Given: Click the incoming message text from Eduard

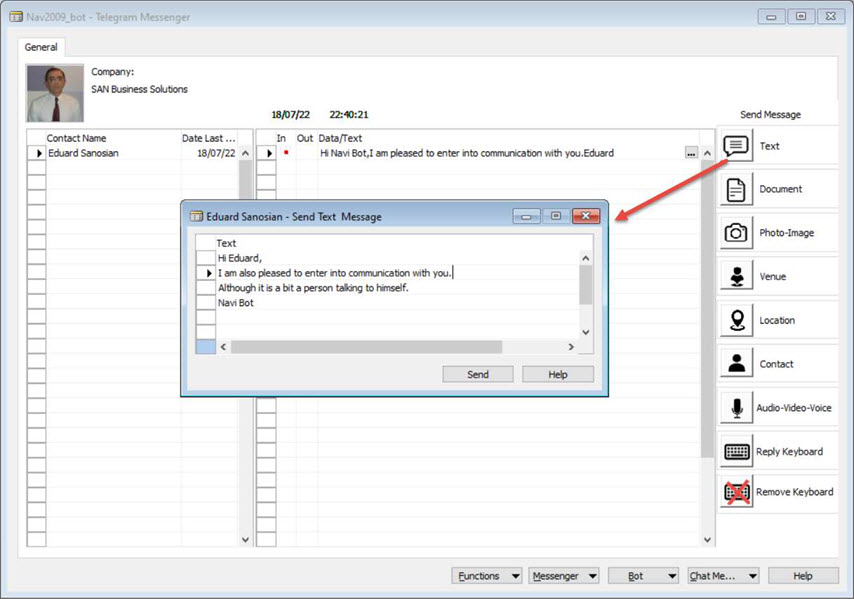Looking at the screenshot, I should (467, 153).
